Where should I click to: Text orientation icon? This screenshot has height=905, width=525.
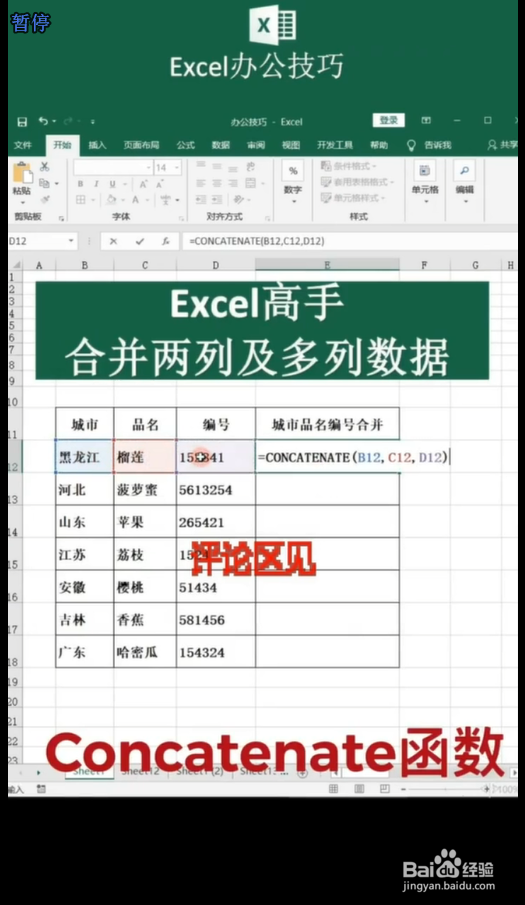point(238,200)
